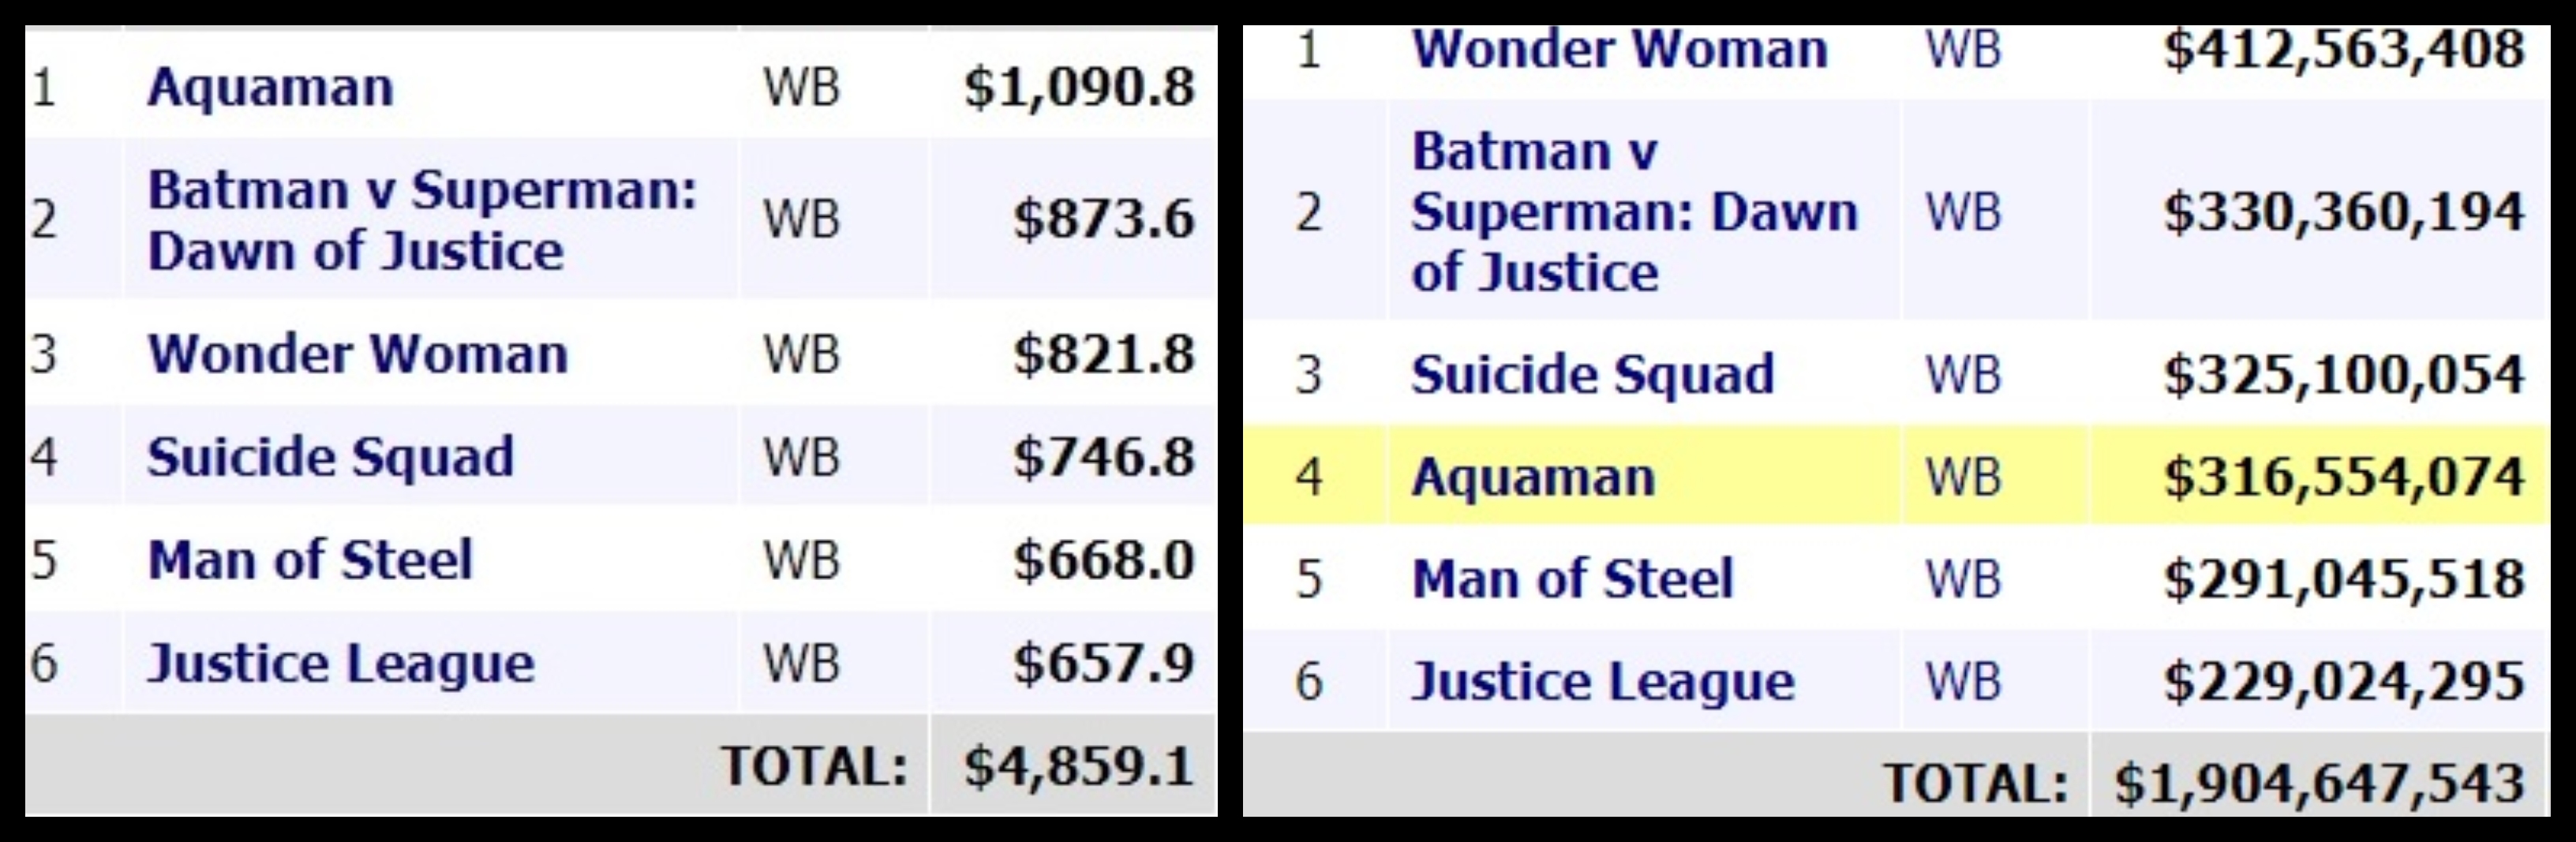Click the $1,904,647,543 total value
This screenshot has height=842, width=2576.
coord(2319,783)
